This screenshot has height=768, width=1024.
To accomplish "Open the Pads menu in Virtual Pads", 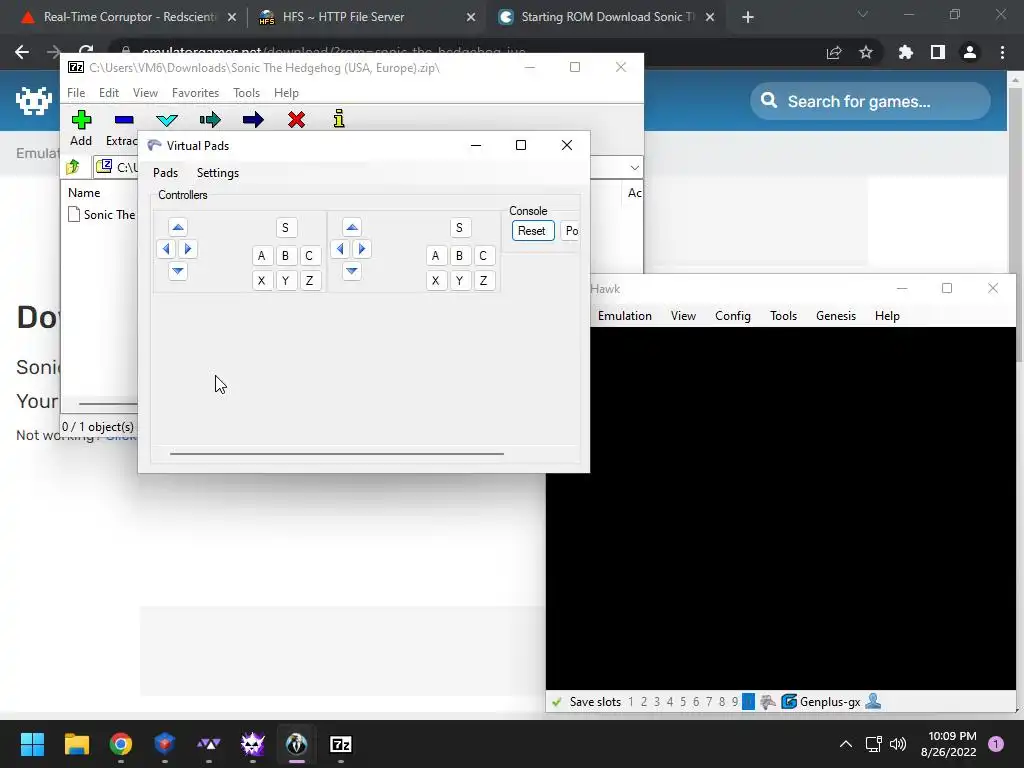I will (x=165, y=173).
